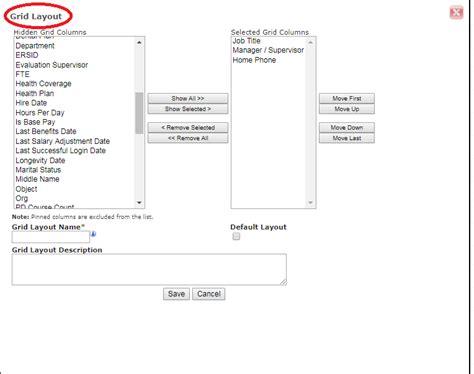Click Move First button
The image size is (474, 374).
347,98
